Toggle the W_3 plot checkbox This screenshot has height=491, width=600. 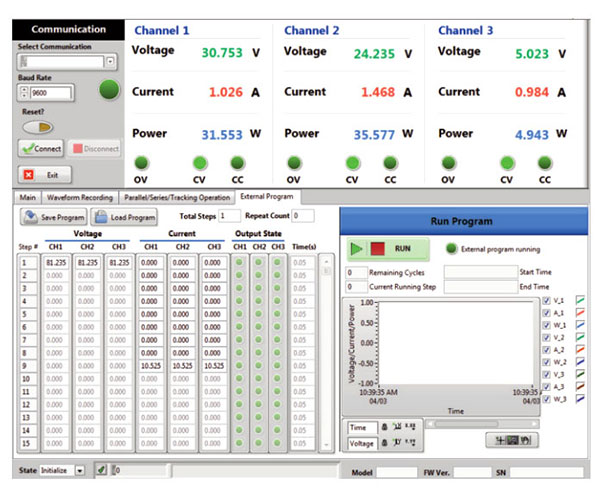point(546,399)
